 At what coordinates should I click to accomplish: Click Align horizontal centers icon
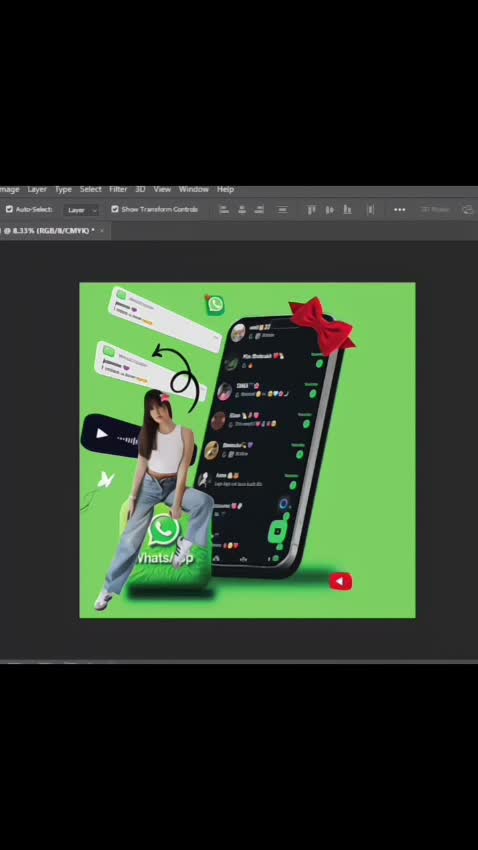tap(242, 209)
